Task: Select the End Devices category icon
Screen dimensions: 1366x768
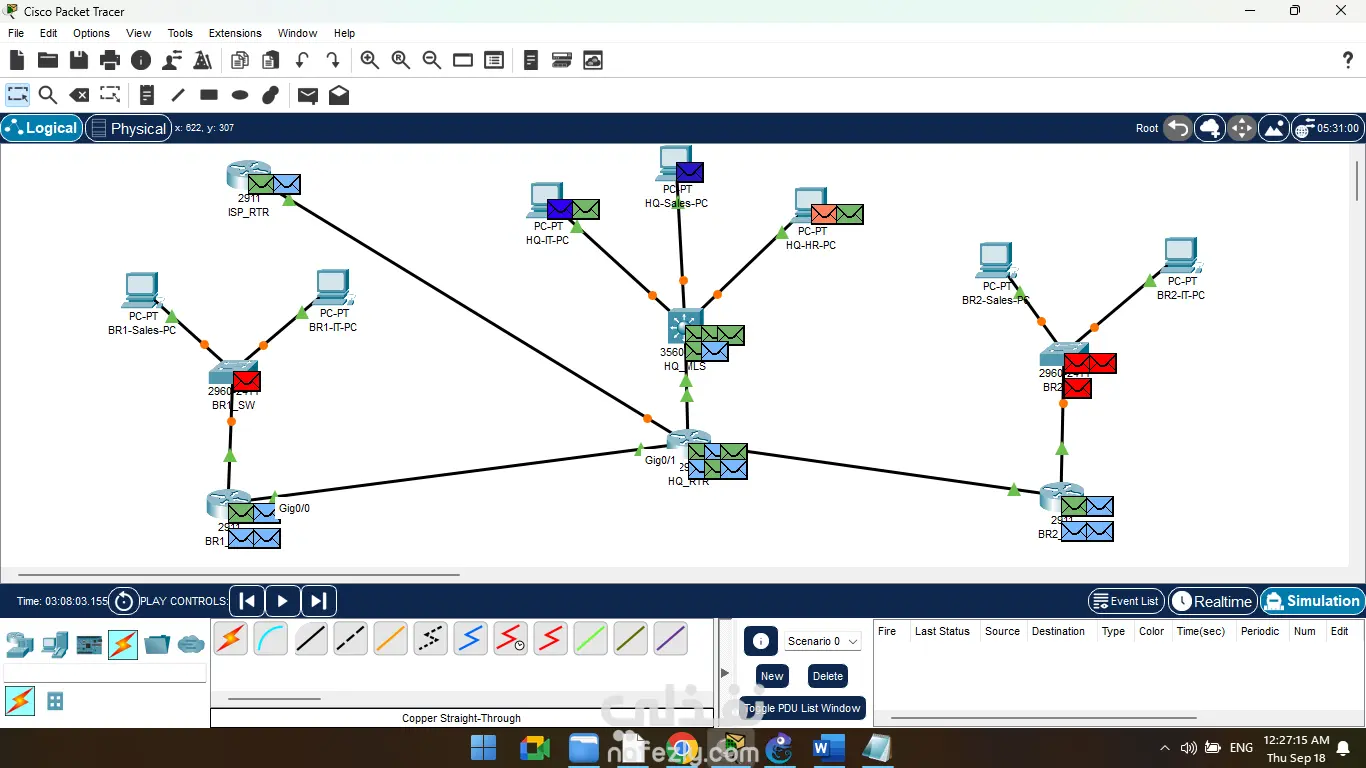Action: (x=55, y=644)
